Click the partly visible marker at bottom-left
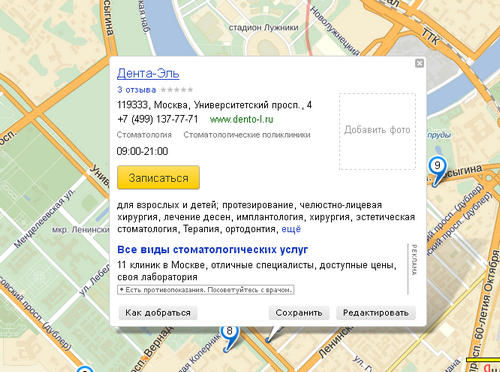This screenshot has height=372, width=500. (x=84, y=369)
